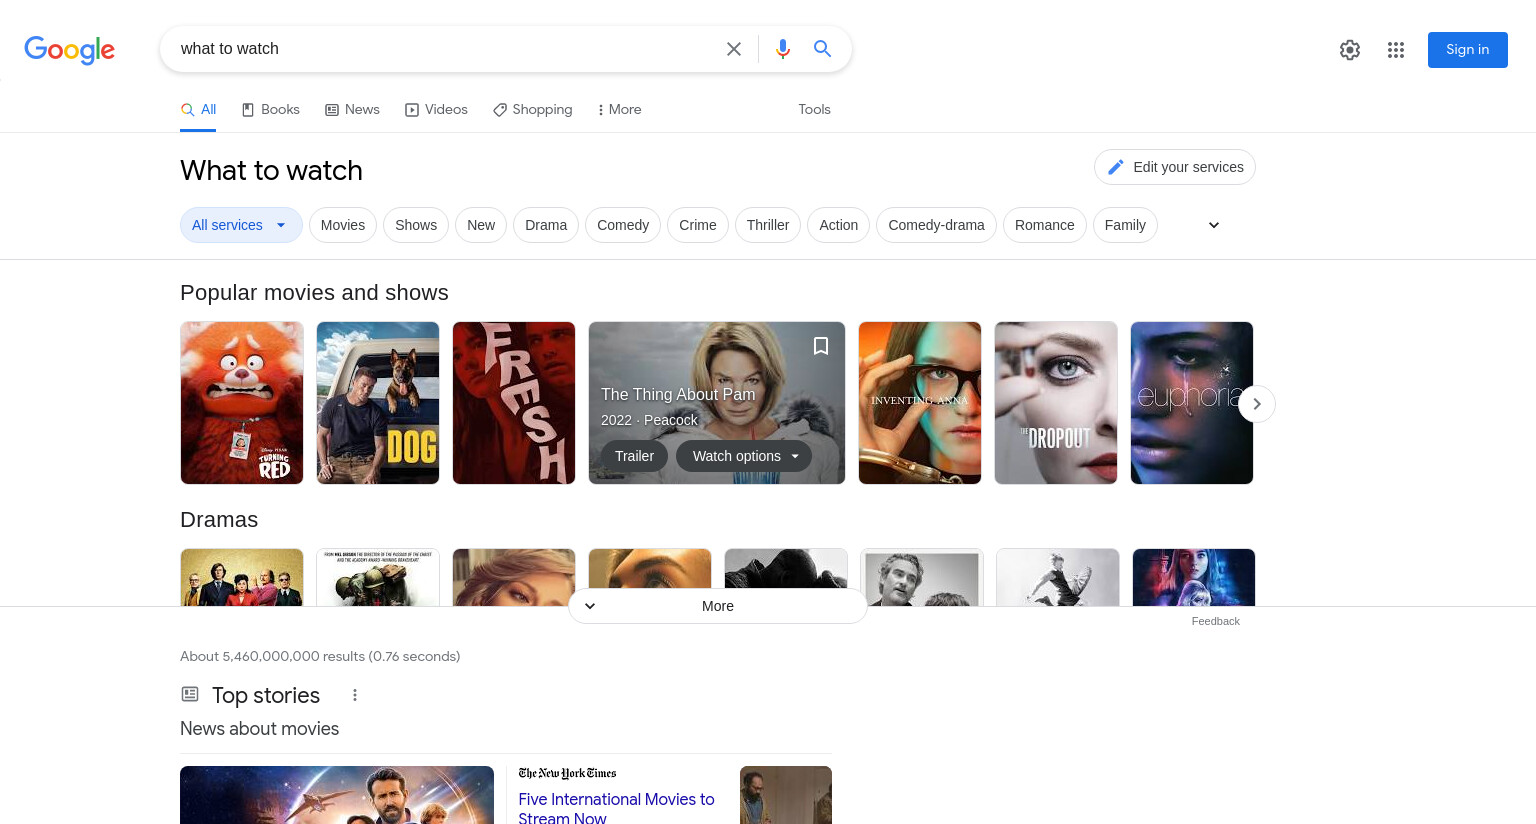The width and height of the screenshot is (1536, 824).
Task: Open Google settings gear
Action: (1350, 50)
